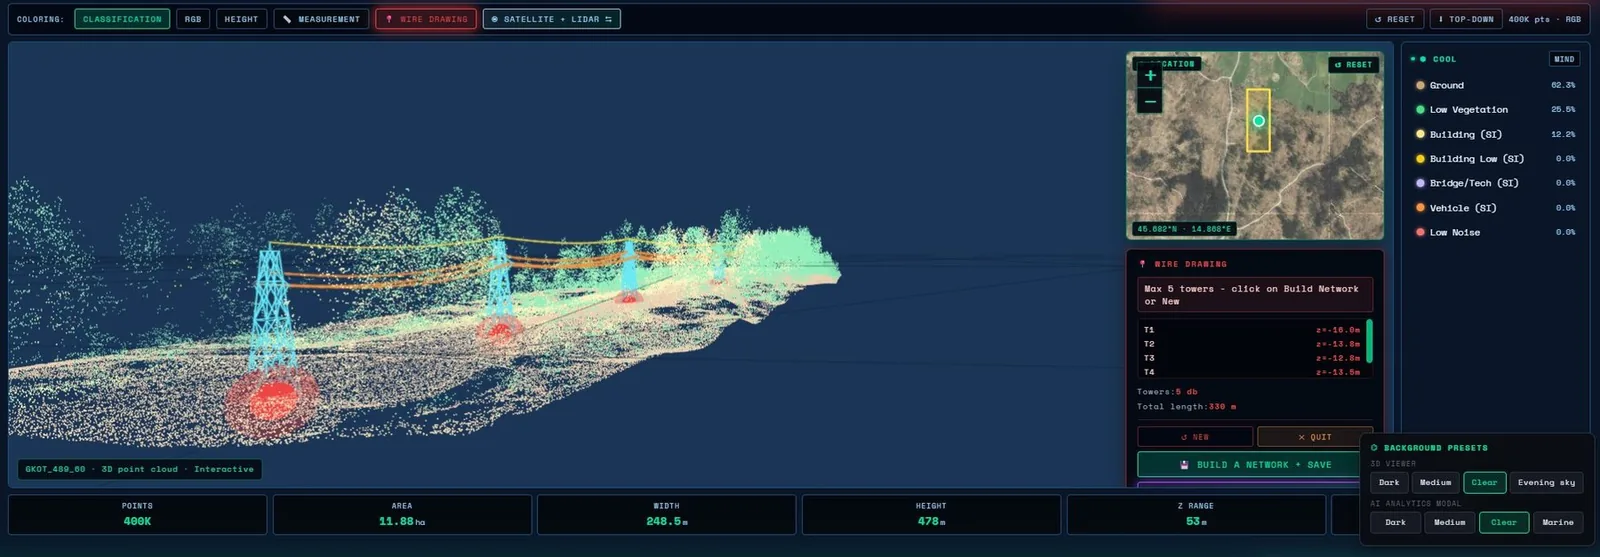
Task: Toggle Building Low (SI) class color dot
Action: (x=1420, y=159)
